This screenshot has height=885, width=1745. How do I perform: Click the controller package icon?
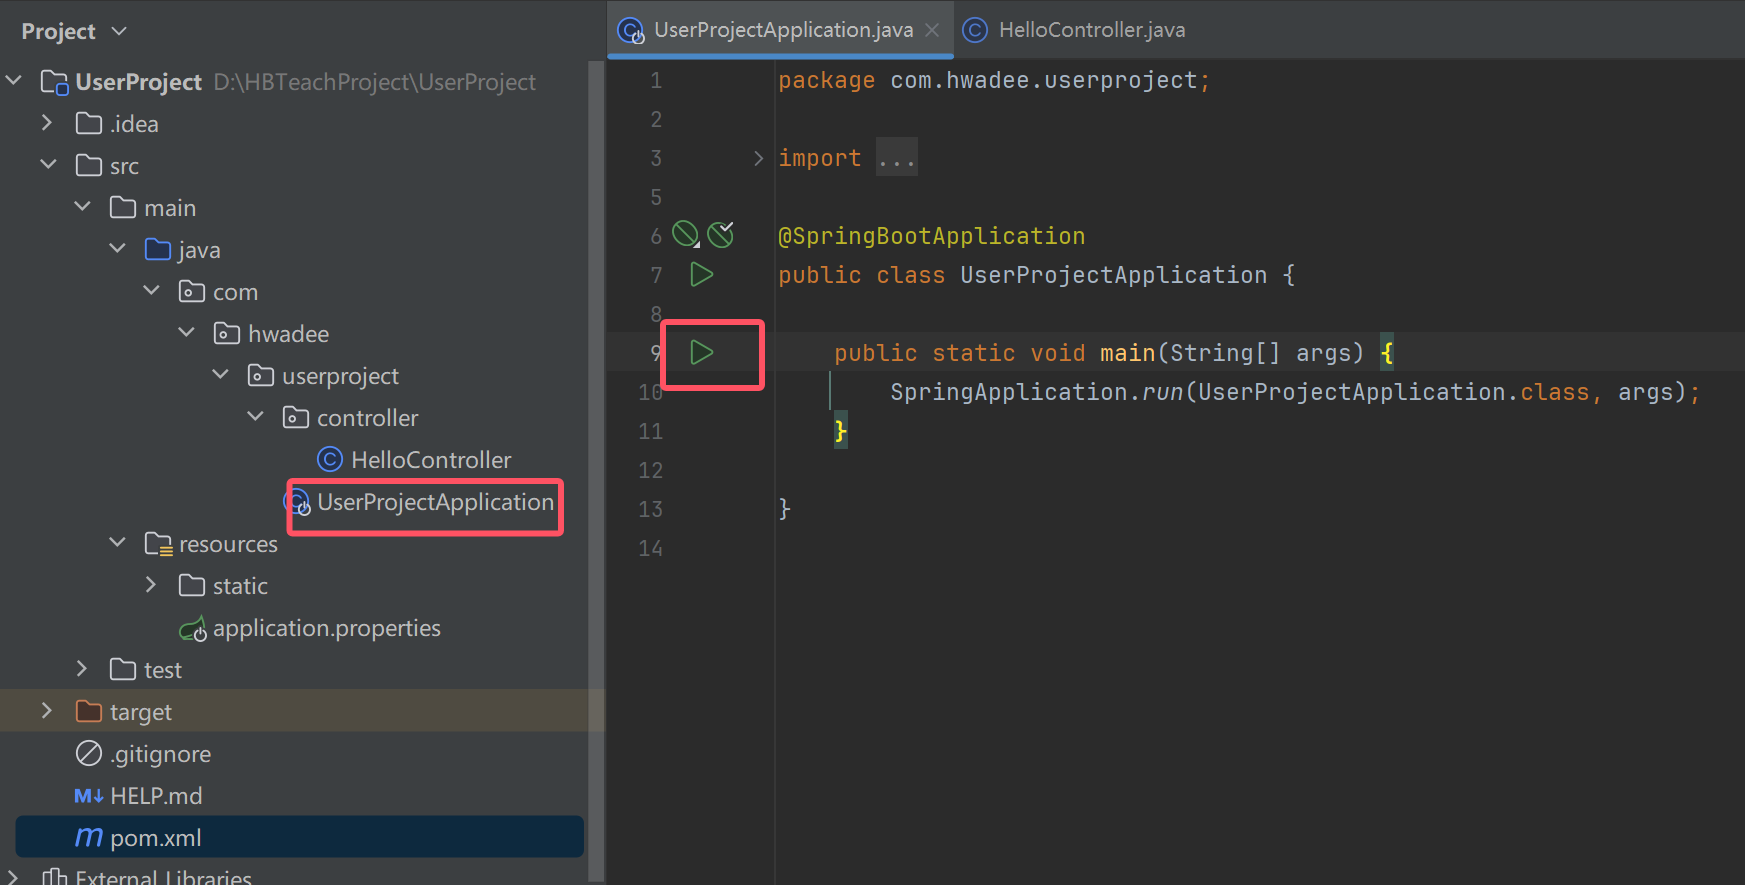click(296, 417)
